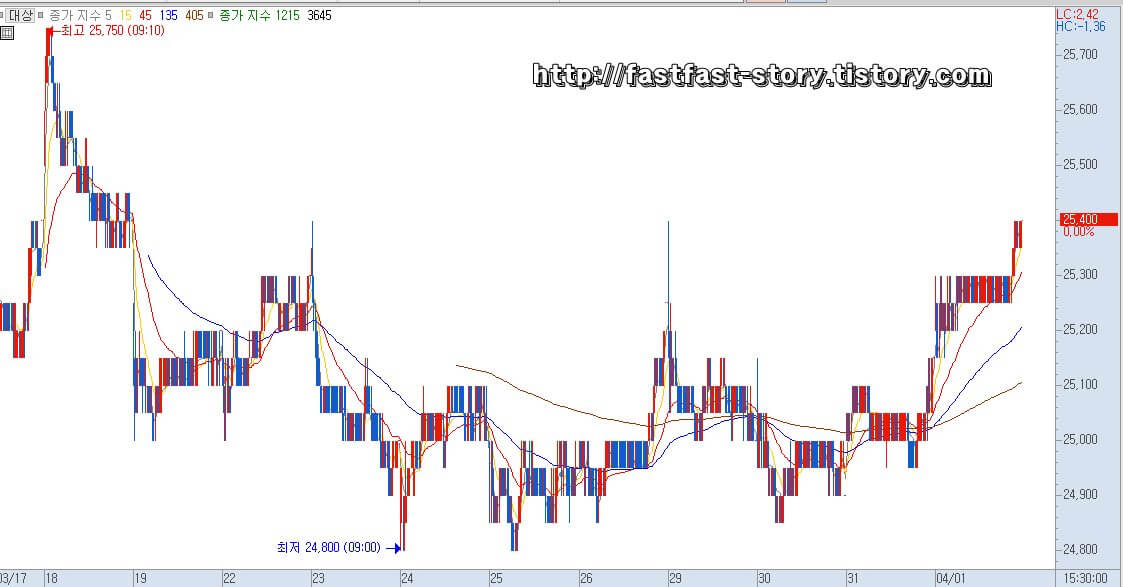This screenshot has height=587, width=1123.
Task: Click the 24 date on time axis
Action: [x=407, y=578]
